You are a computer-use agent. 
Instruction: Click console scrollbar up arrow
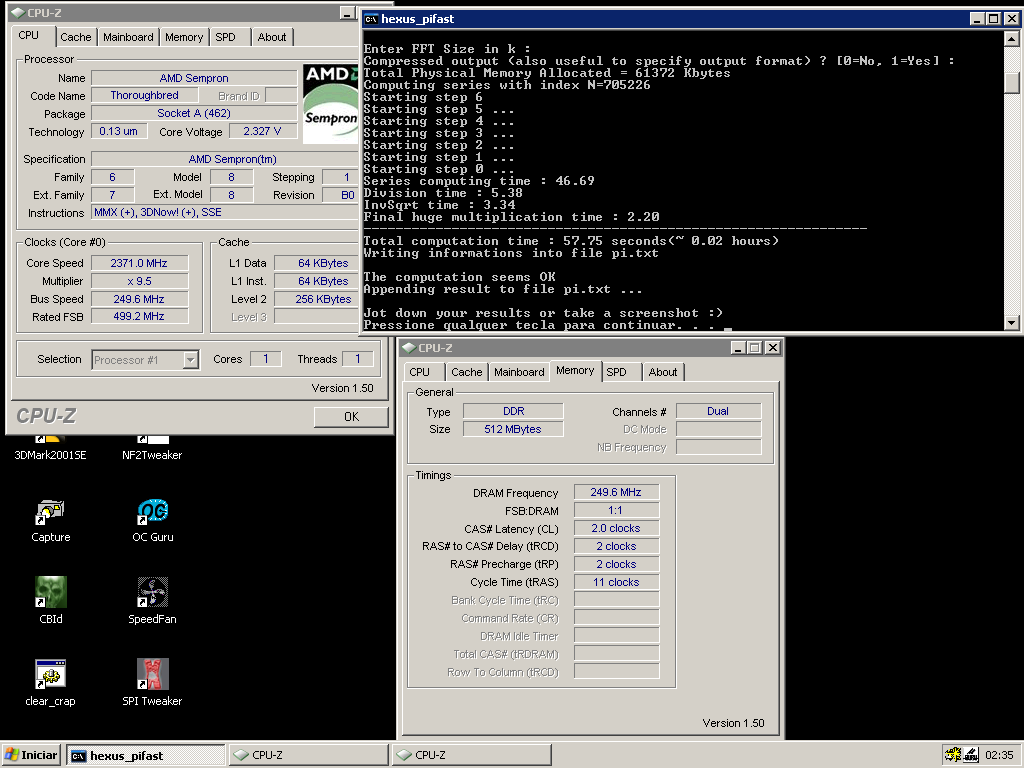[1011, 39]
